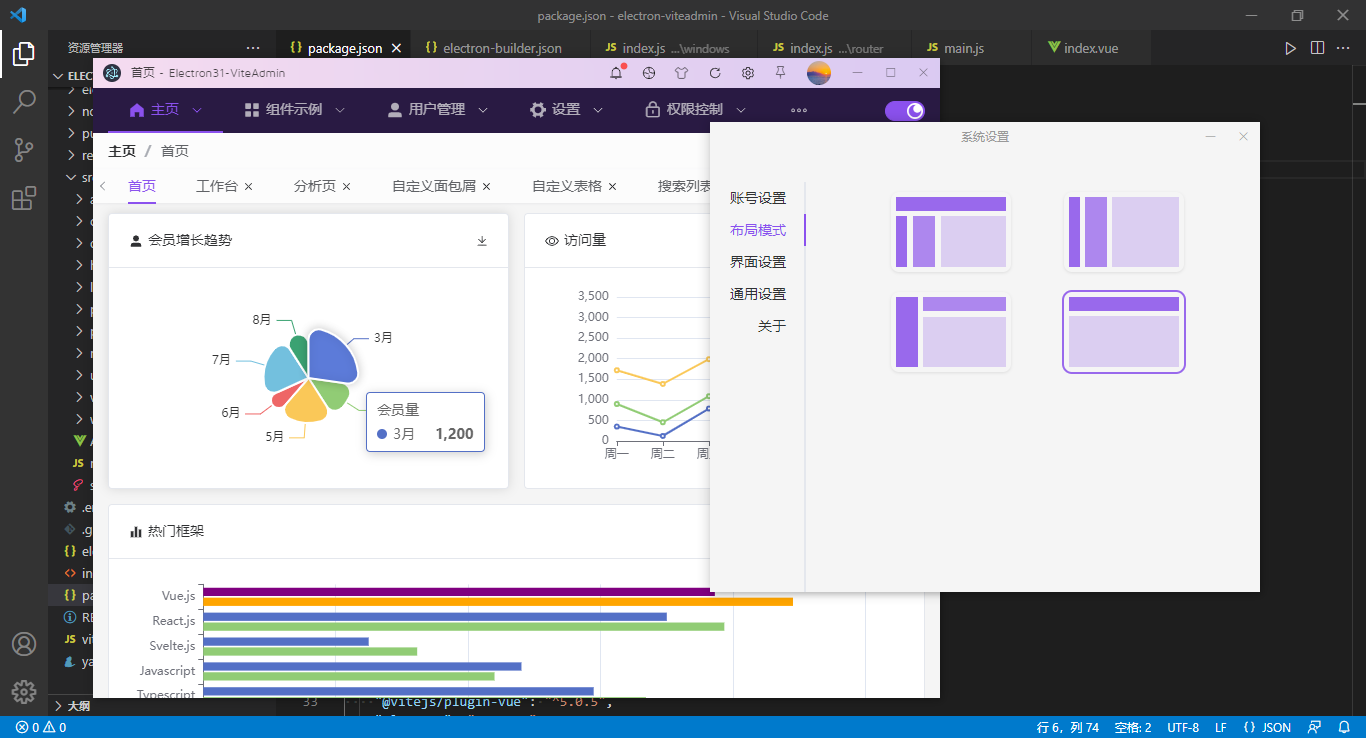
Task: Open the 组件示例 dropdown
Action: click(x=293, y=110)
